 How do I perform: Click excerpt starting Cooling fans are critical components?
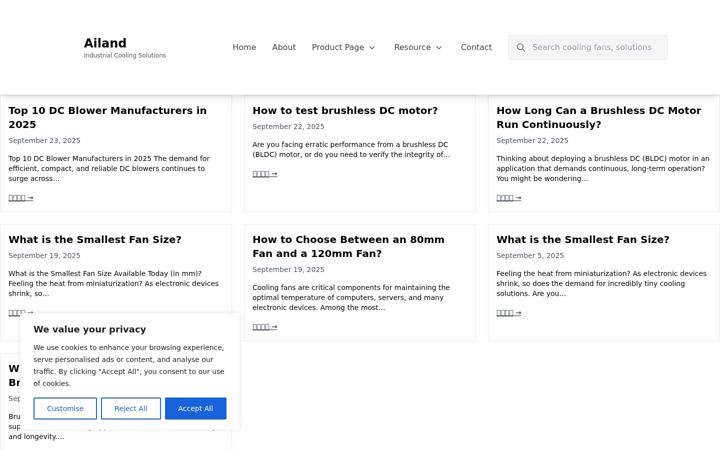(351, 298)
